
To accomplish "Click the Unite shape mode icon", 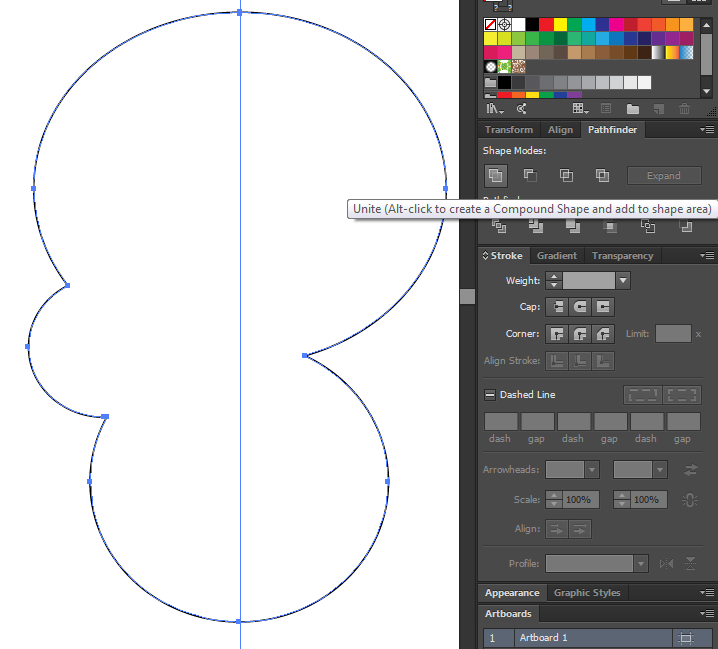I will pyautogui.click(x=495, y=176).
